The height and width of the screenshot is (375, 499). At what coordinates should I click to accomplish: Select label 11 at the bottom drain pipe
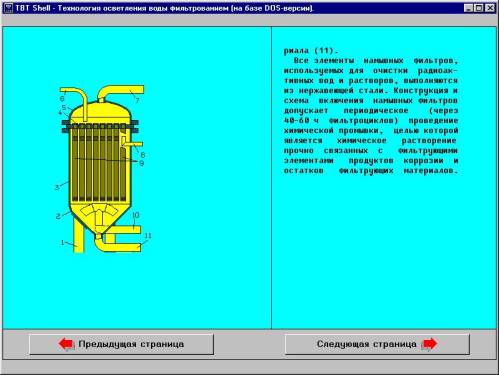tap(147, 236)
